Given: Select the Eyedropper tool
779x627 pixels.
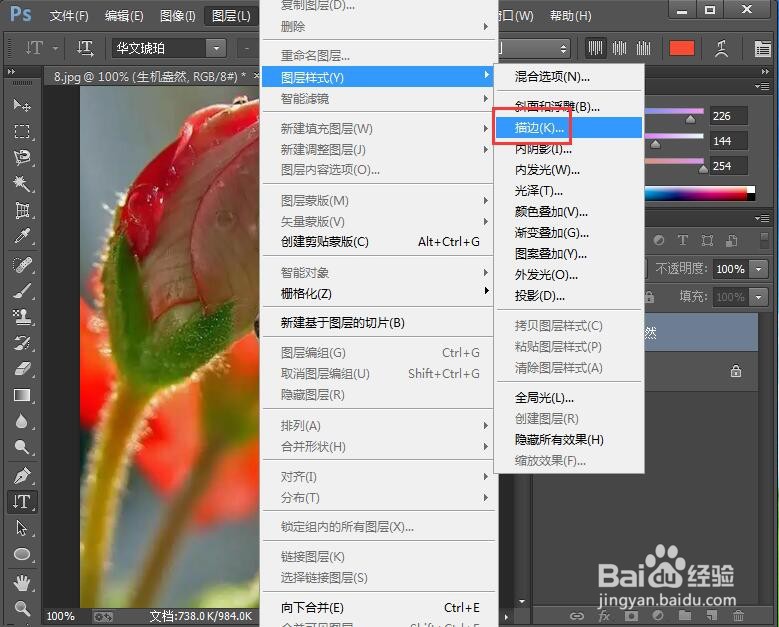Looking at the screenshot, I should coord(22,236).
